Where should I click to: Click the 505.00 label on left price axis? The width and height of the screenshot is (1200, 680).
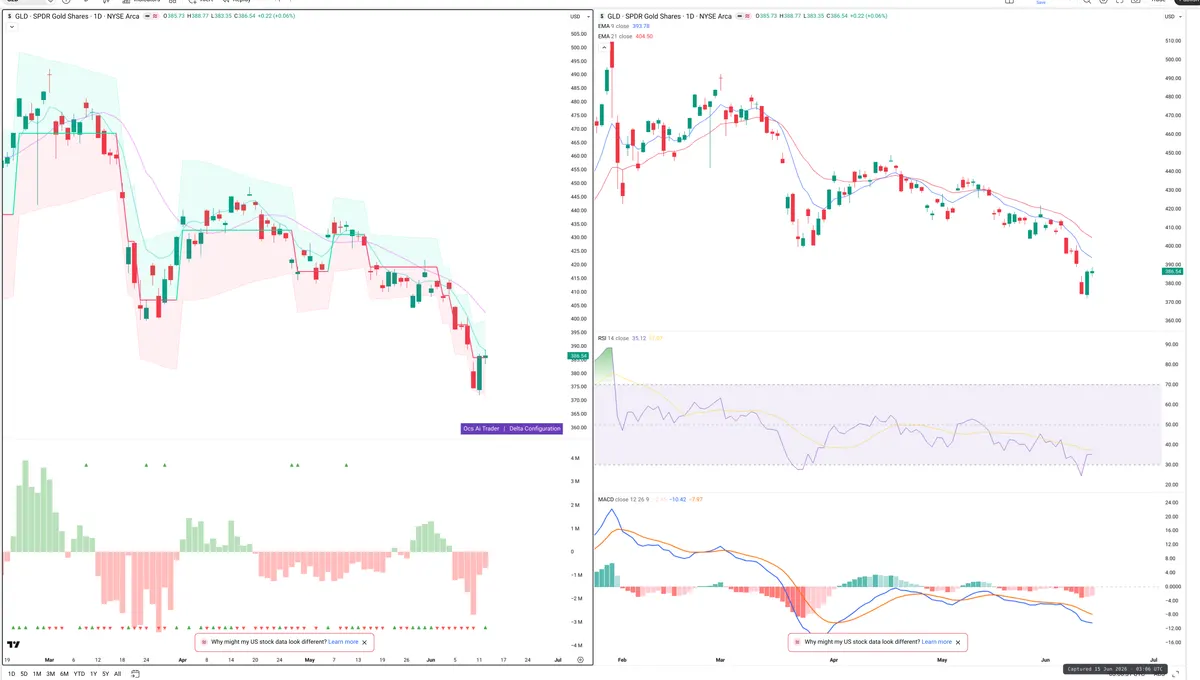[x=577, y=34]
